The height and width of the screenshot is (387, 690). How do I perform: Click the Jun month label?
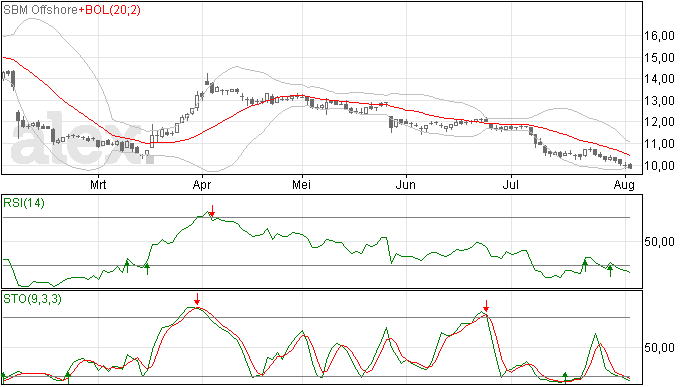click(x=405, y=184)
